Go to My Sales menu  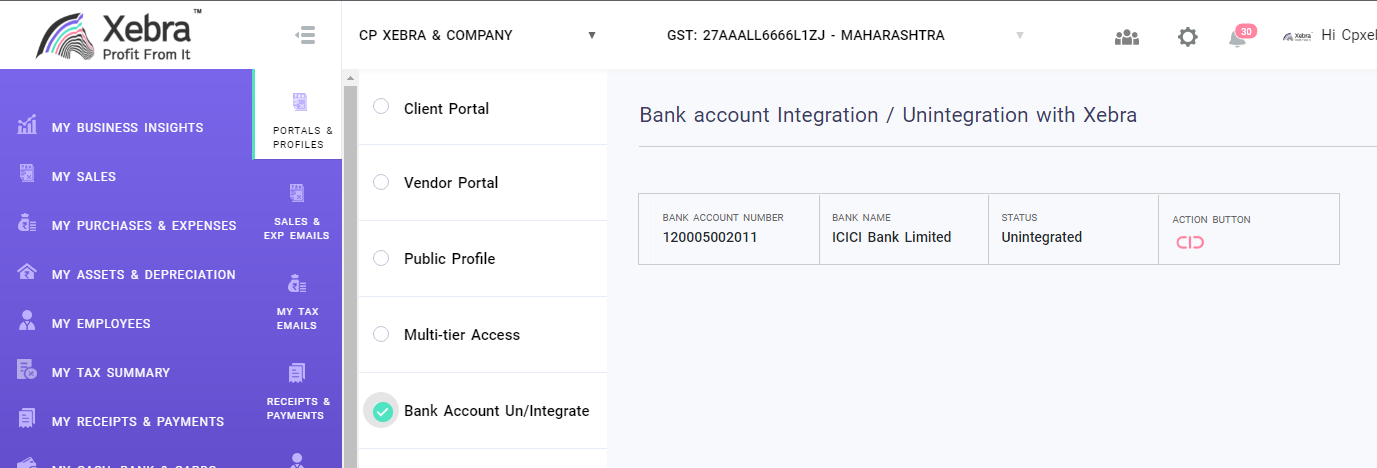[x=84, y=176]
